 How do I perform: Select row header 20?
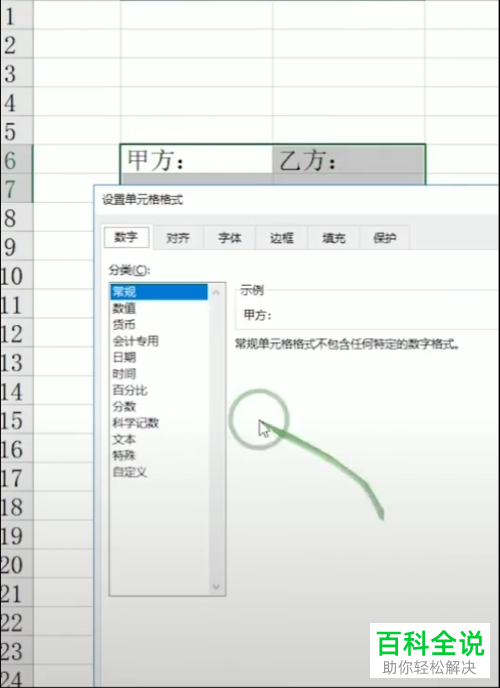click(x=16, y=564)
